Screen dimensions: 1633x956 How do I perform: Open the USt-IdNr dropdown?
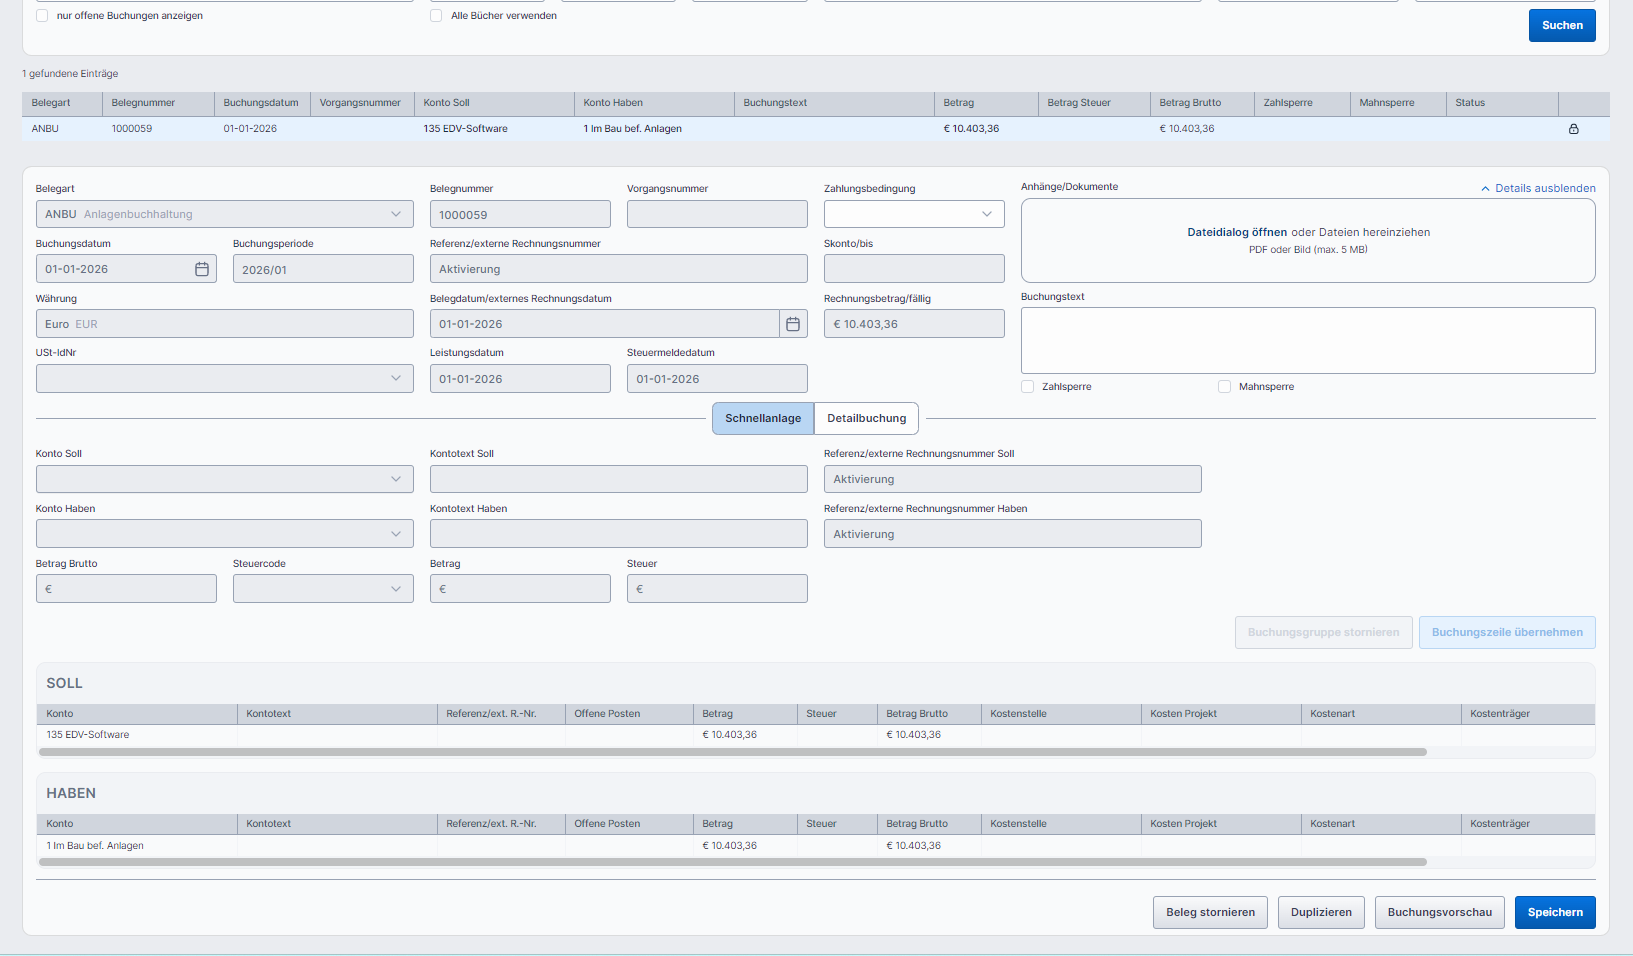tap(224, 379)
